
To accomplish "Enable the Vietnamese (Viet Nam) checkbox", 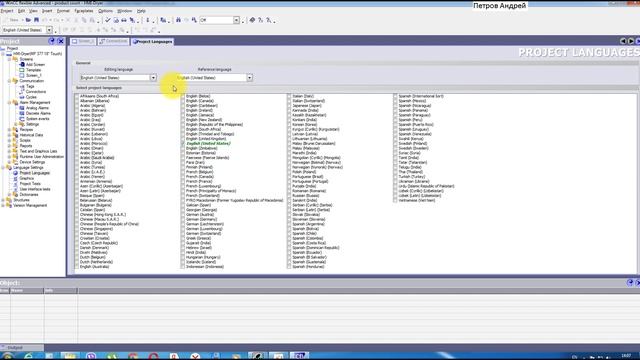I will tap(395, 200).
